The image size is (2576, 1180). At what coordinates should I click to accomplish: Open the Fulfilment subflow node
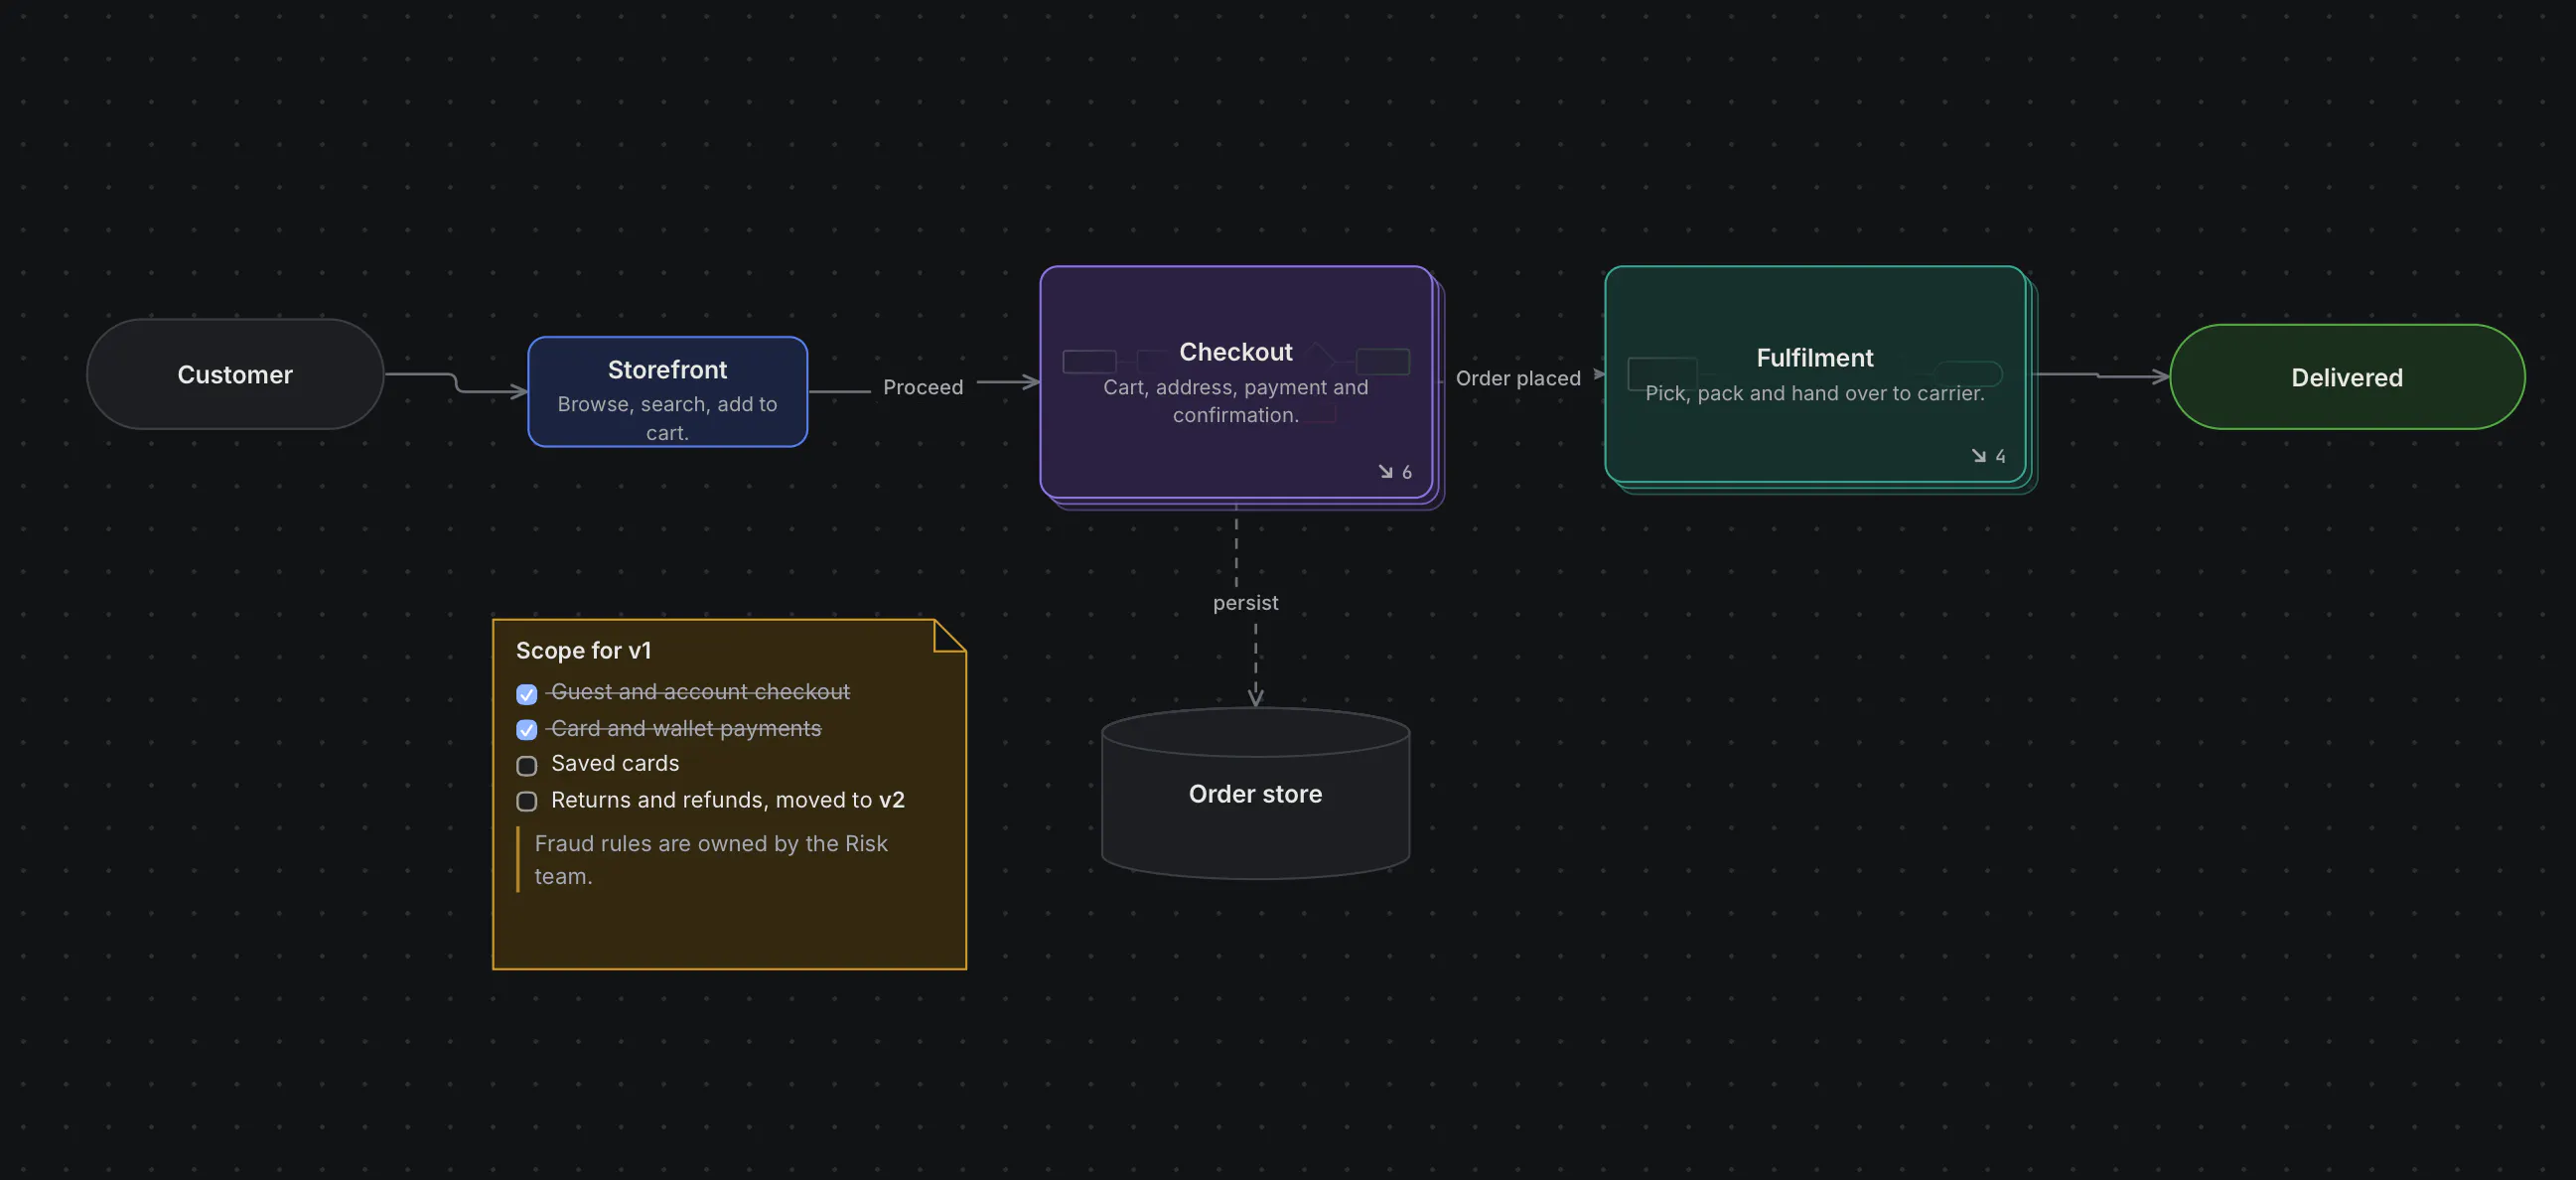[x=1815, y=374]
